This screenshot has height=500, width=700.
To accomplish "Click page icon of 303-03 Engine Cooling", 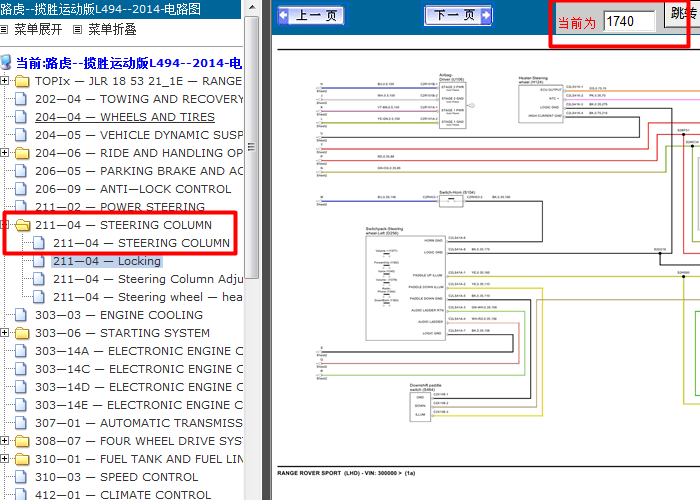I will pos(21,315).
